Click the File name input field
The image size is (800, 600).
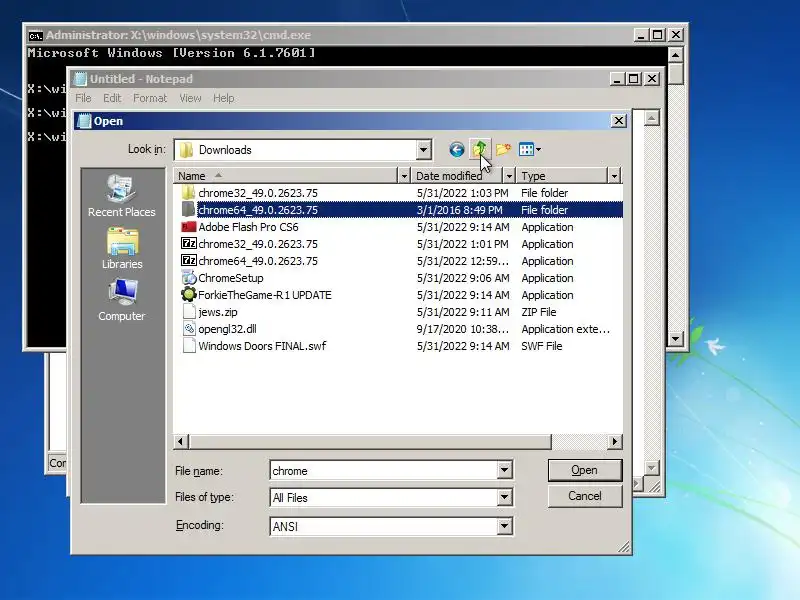pos(384,470)
